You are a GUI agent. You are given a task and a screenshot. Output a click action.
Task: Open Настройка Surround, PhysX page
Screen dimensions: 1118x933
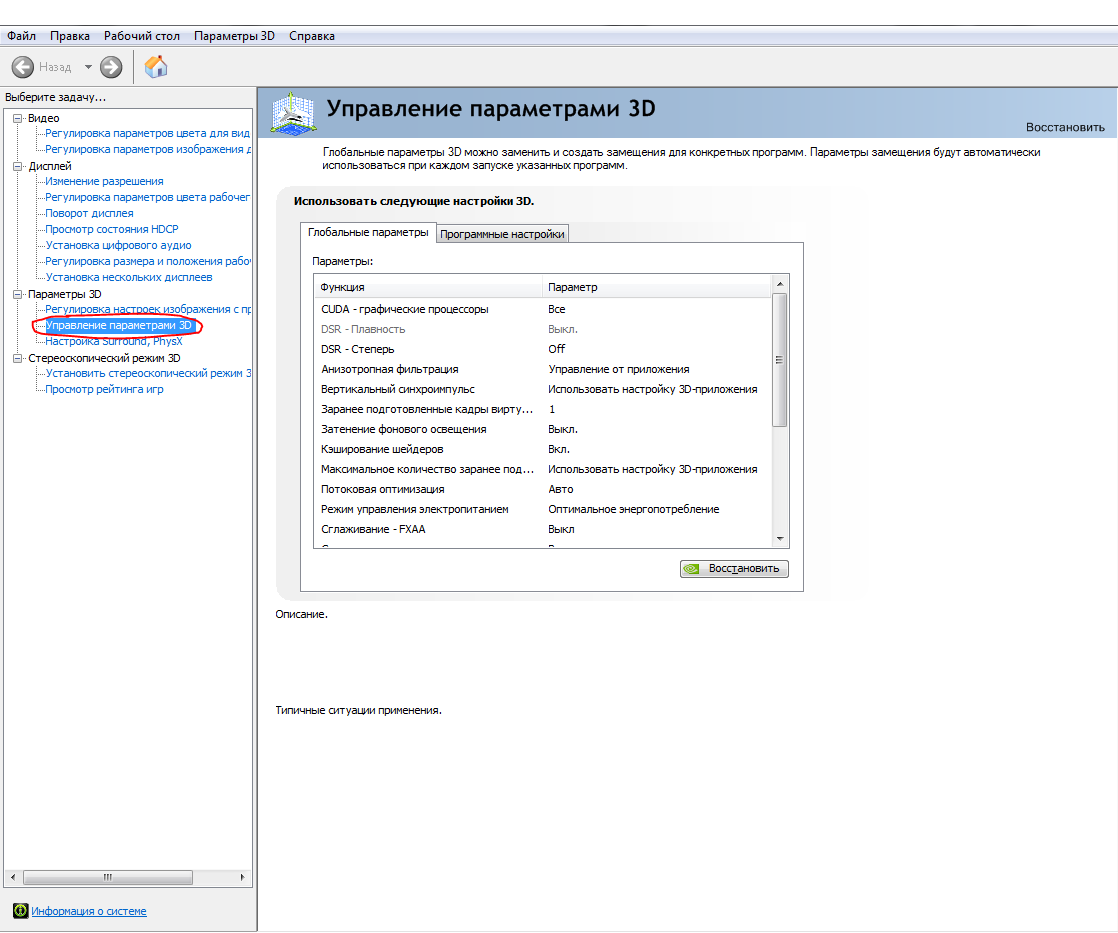click(x=113, y=341)
